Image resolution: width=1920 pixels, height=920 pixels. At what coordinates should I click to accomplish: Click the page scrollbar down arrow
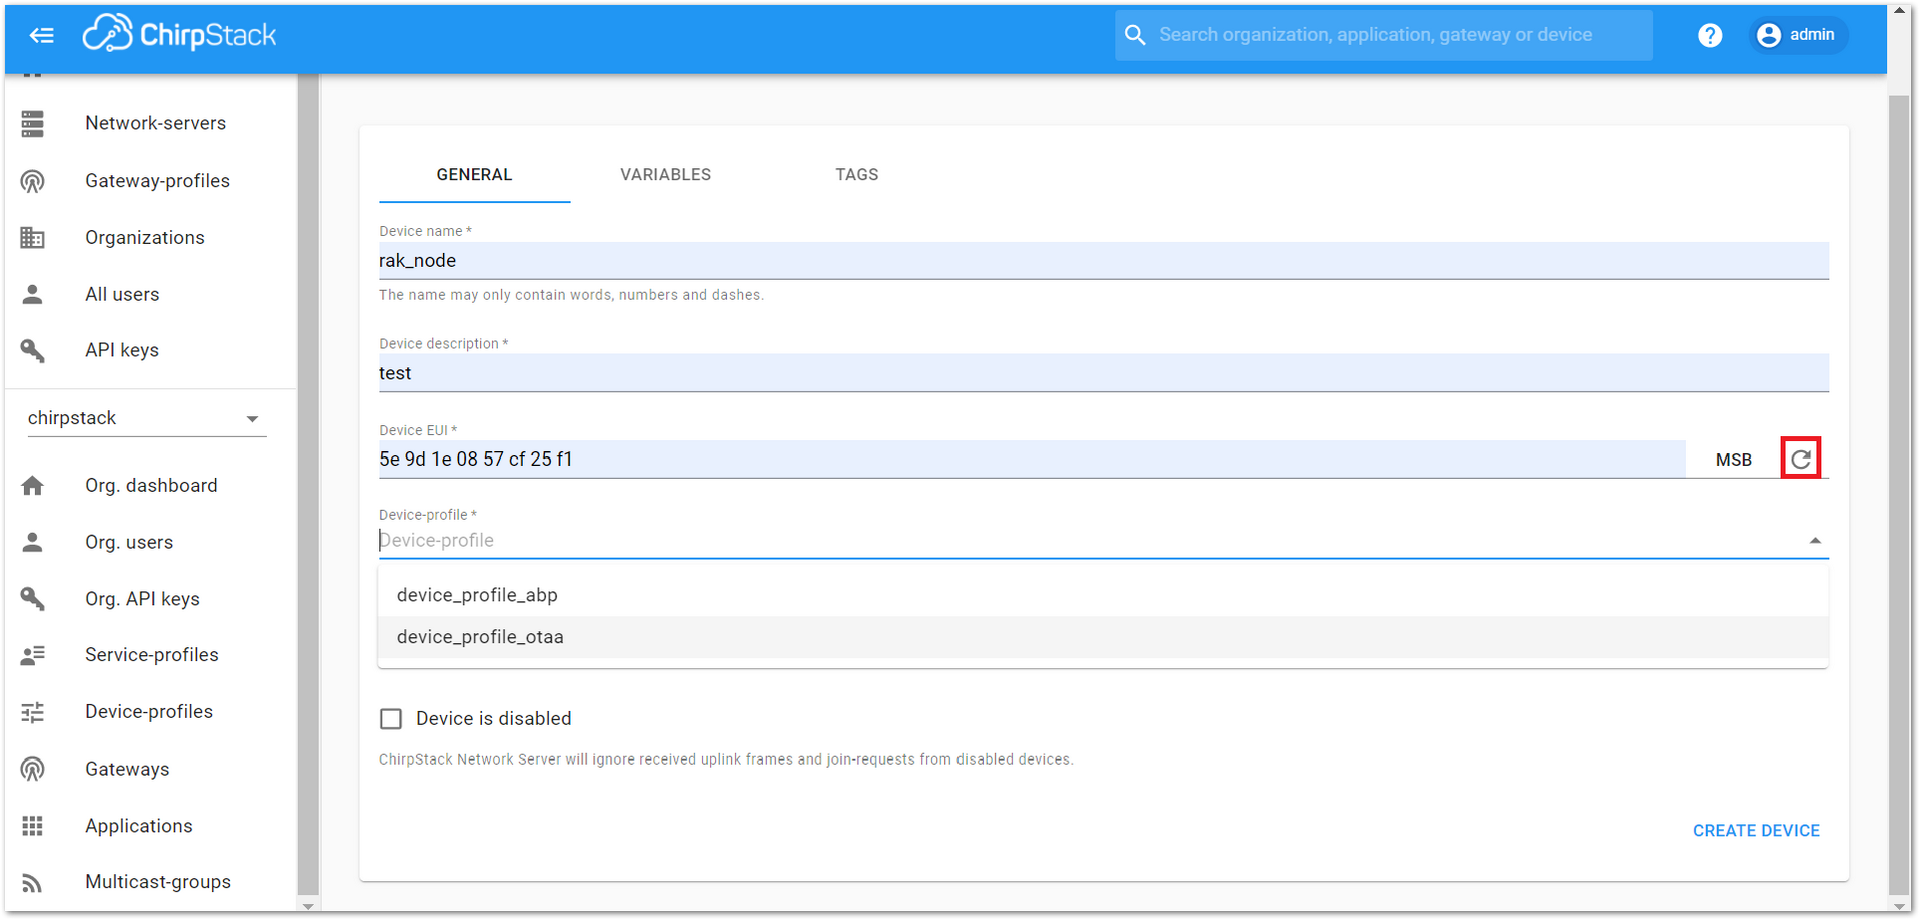click(1900, 906)
